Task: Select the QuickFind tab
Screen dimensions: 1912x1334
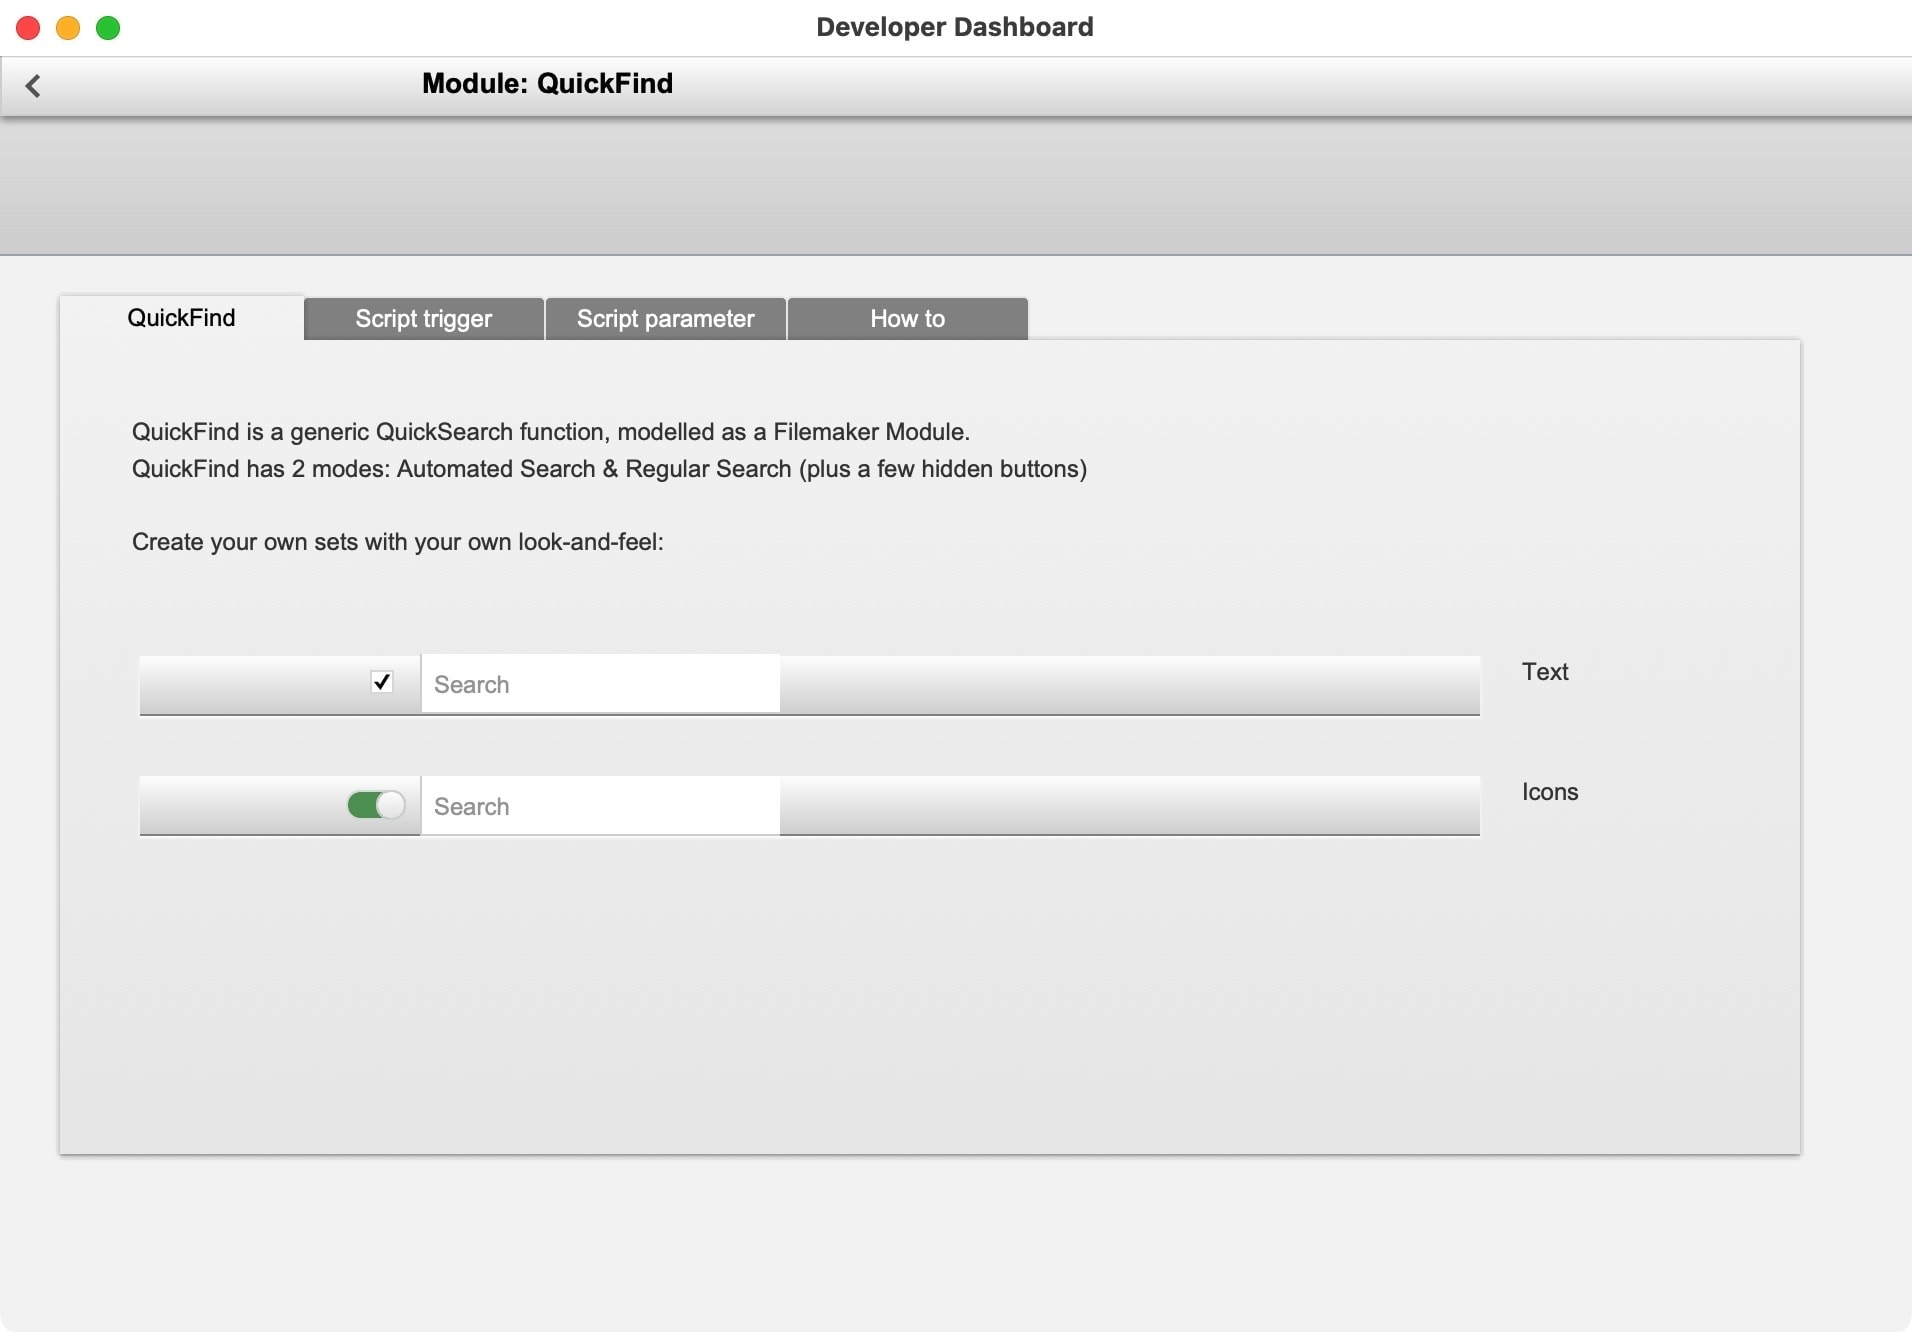Action: tap(180, 318)
